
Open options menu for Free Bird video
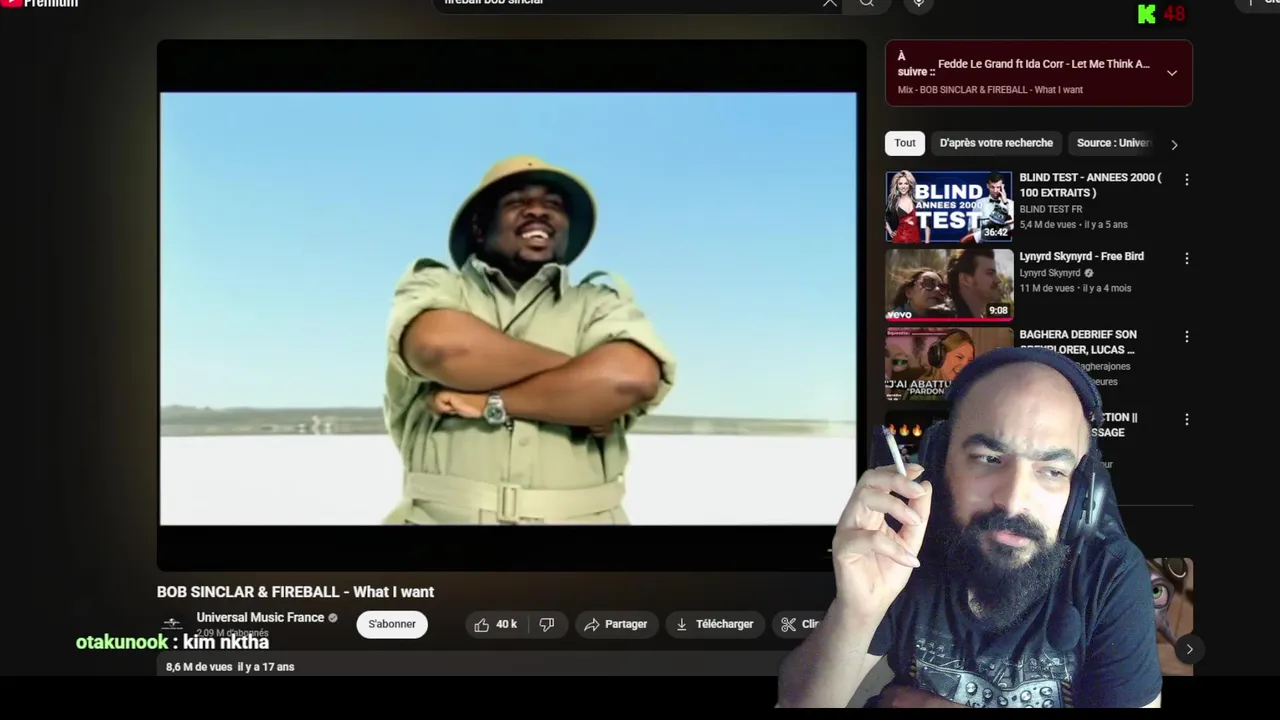(1187, 258)
